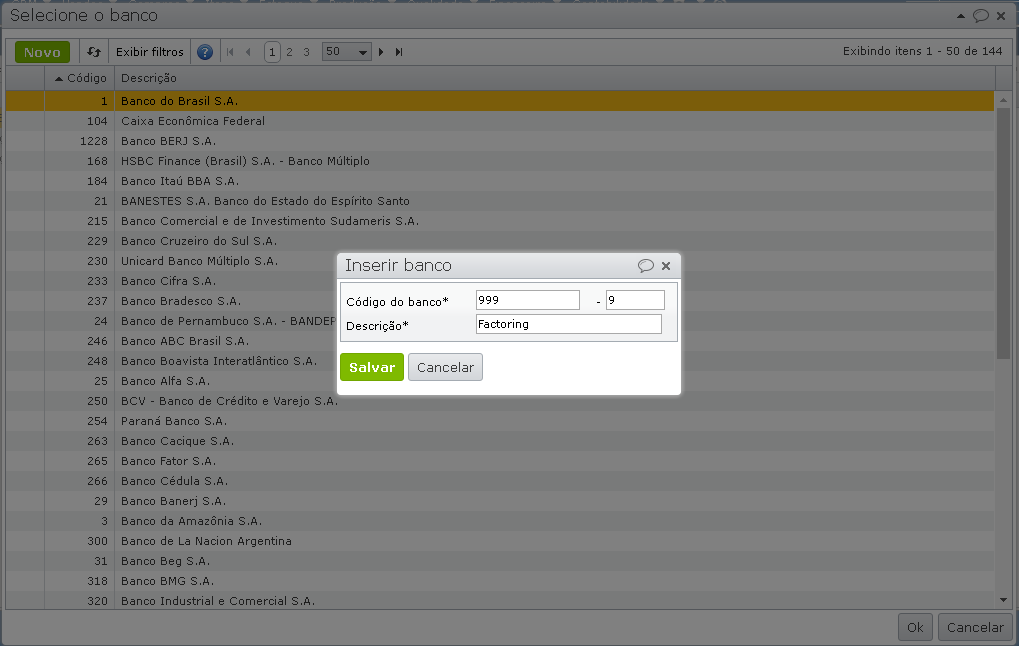Select row Banco de Pernambuco S.A.
This screenshot has width=1019, height=646.
point(500,321)
